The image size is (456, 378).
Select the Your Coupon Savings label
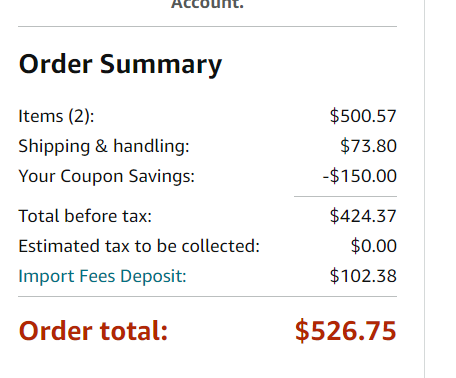tap(106, 176)
